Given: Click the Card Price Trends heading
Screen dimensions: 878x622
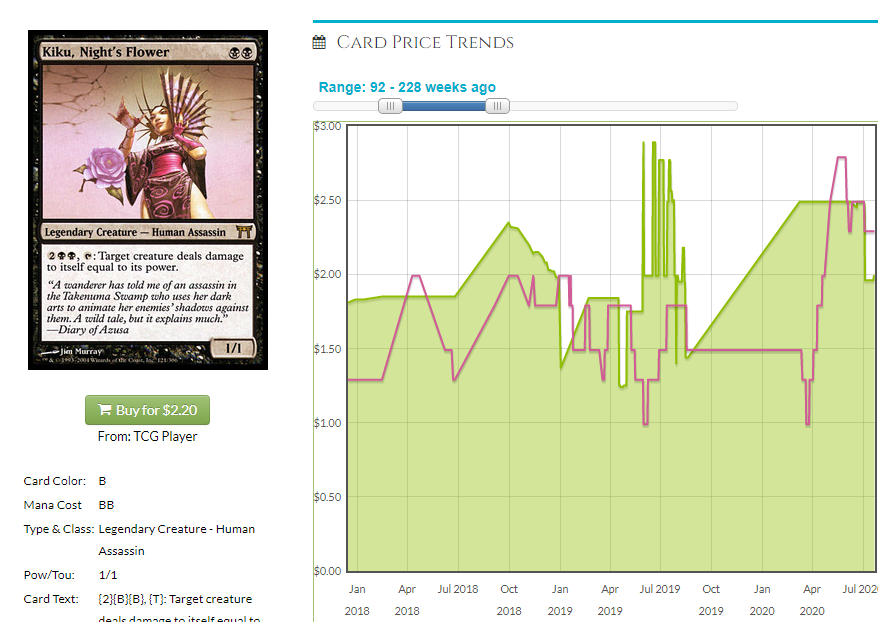Looking at the screenshot, I should click(425, 42).
